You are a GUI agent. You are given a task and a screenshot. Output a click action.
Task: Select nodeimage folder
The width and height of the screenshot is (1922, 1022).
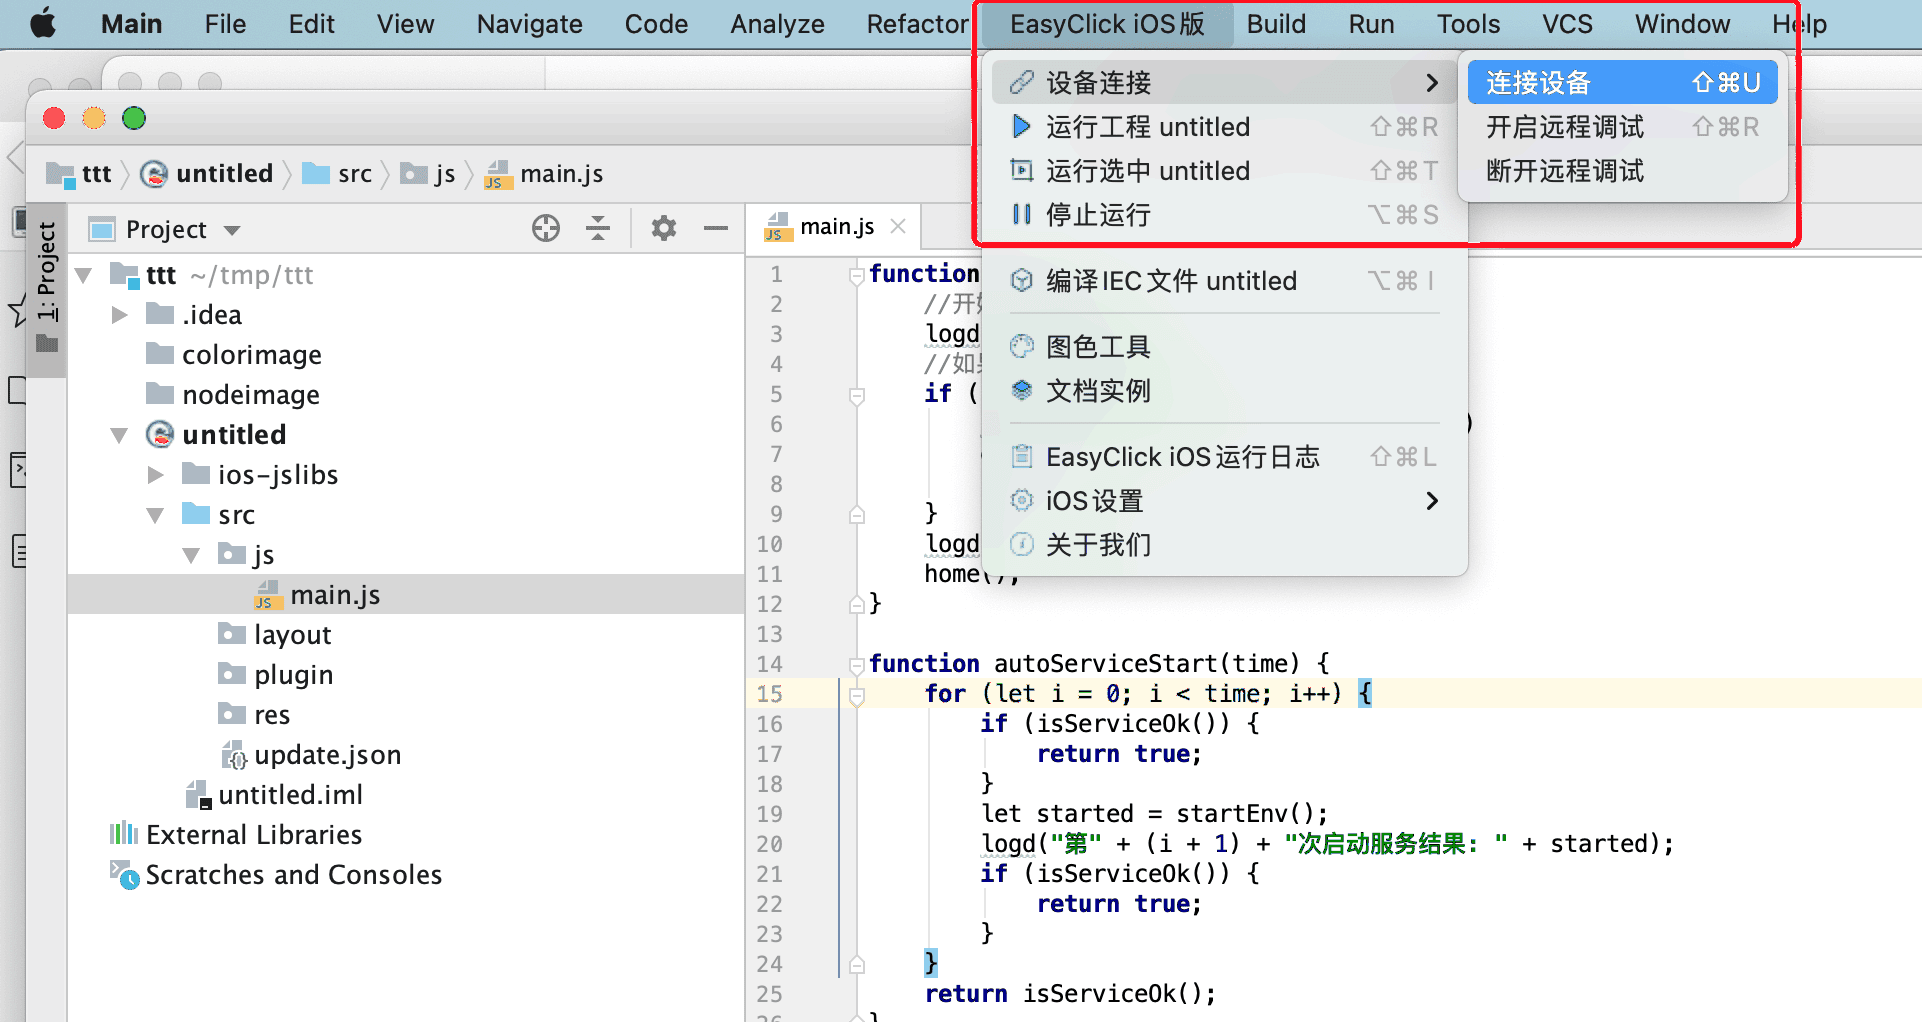point(233,395)
